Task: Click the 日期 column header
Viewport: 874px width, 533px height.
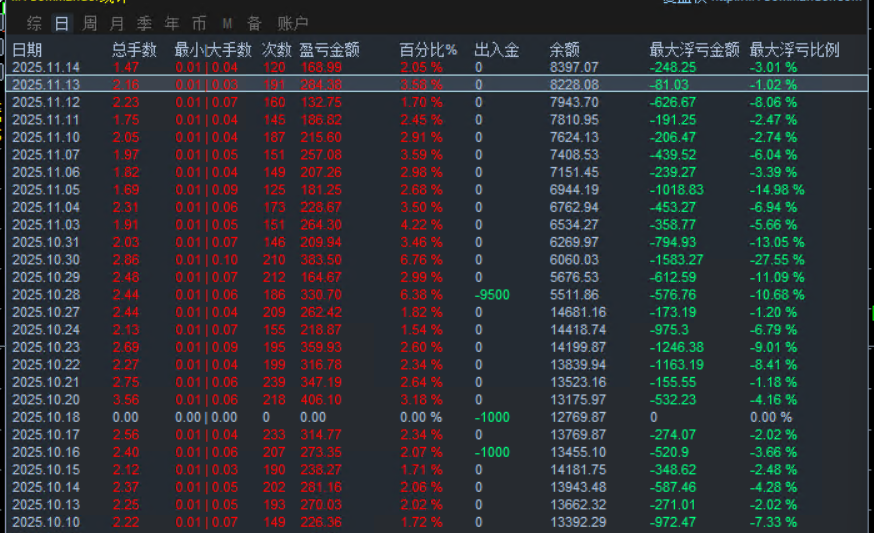Action: pos(27,50)
